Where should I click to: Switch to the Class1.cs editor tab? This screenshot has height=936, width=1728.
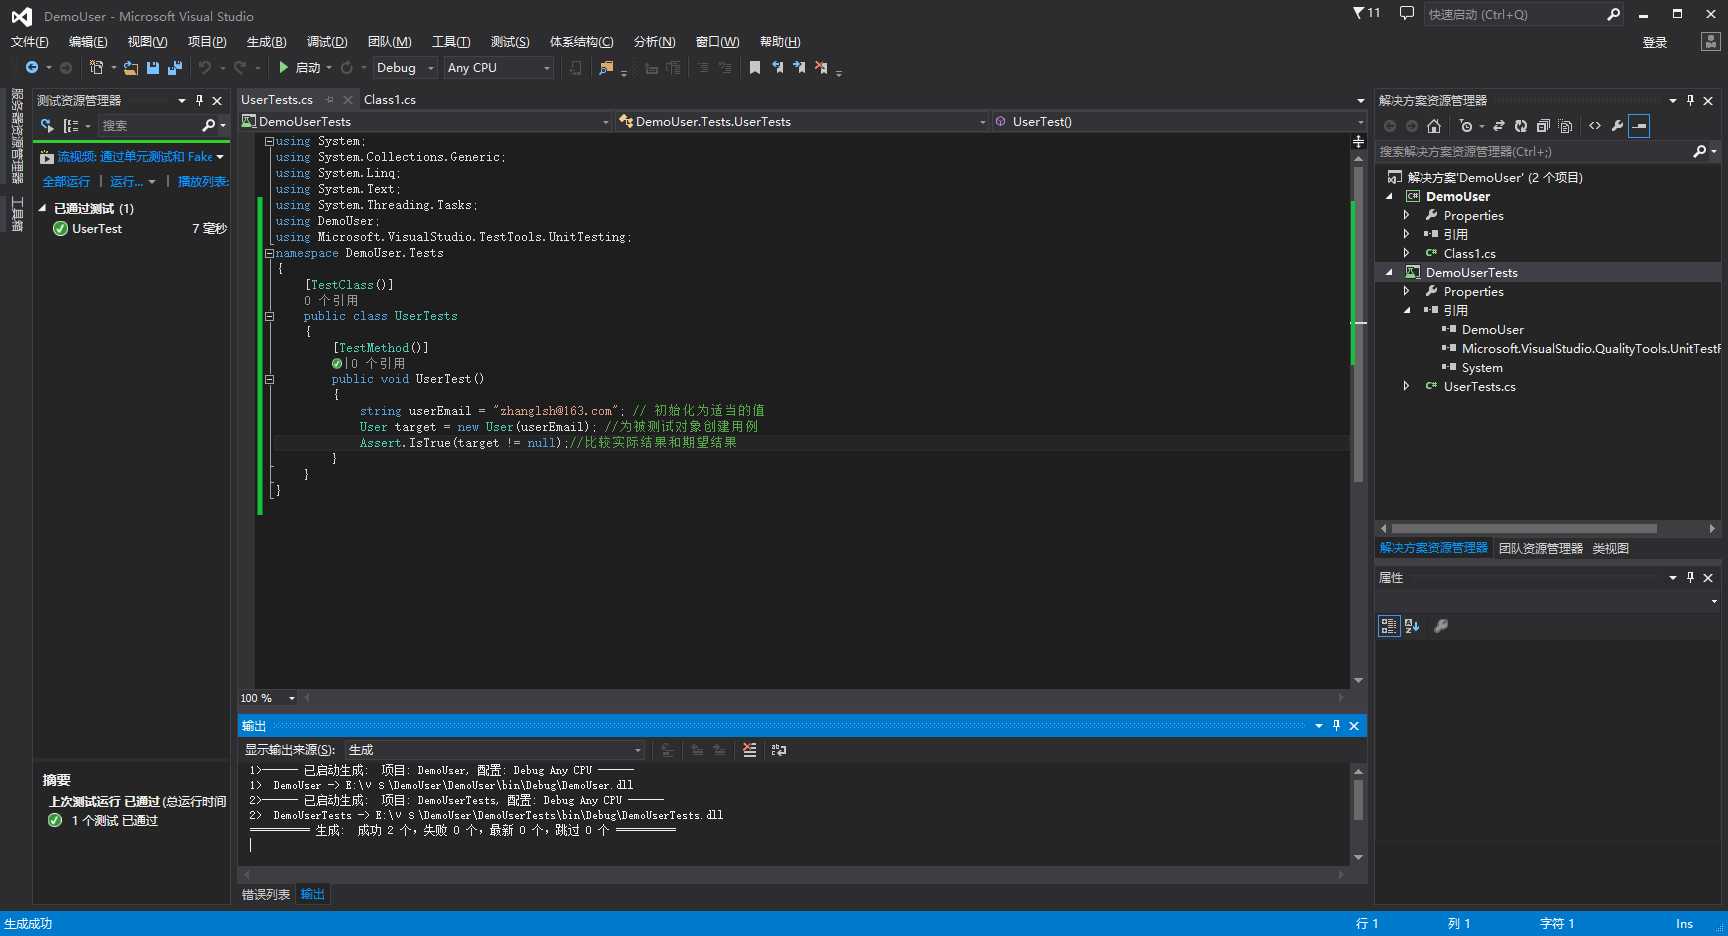pos(390,100)
